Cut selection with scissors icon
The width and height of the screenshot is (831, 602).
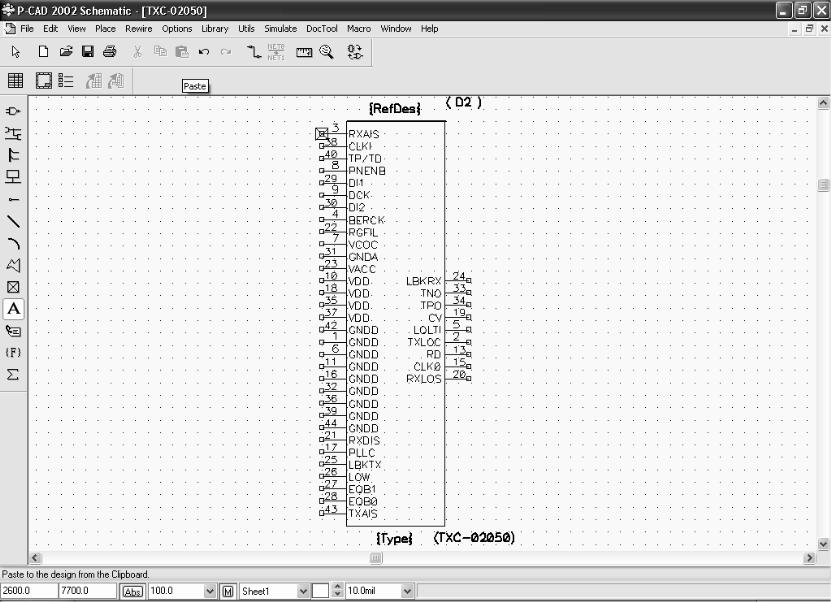pos(138,51)
